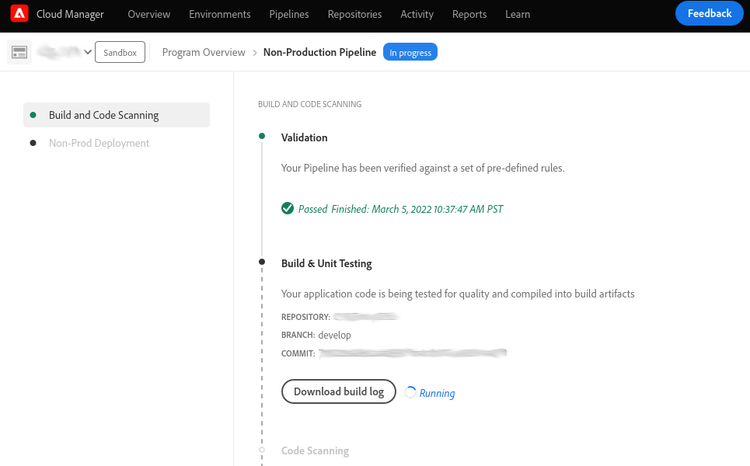Screen dimensions: 750x466
Task: Click the Running spinner icon
Action: [x=410, y=392]
